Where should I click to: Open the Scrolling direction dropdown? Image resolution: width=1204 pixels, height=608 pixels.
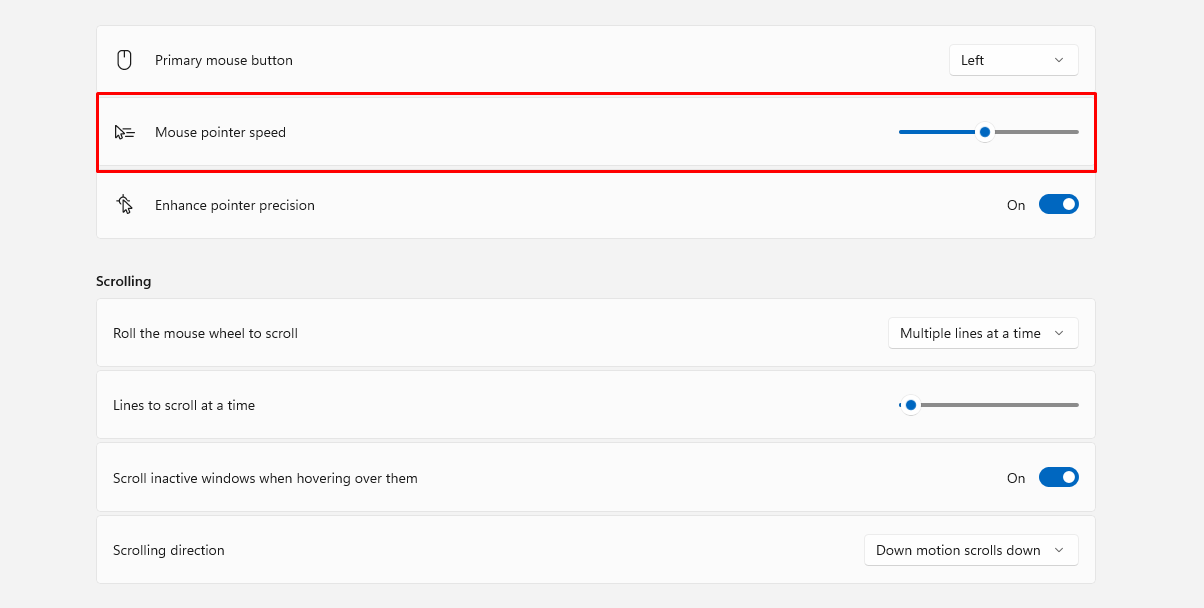coord(971,550)
